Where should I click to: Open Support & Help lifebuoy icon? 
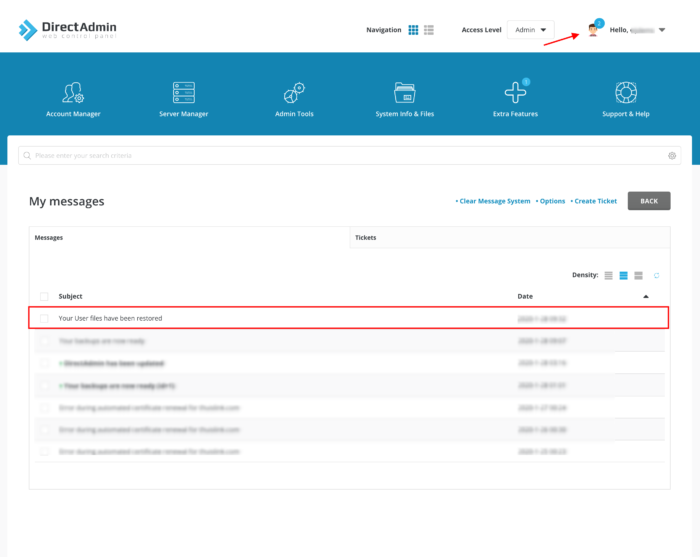626,93
